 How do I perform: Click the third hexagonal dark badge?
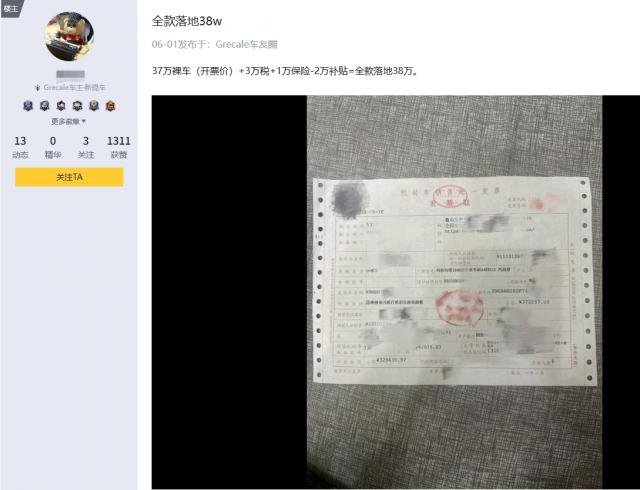[61, 106]
